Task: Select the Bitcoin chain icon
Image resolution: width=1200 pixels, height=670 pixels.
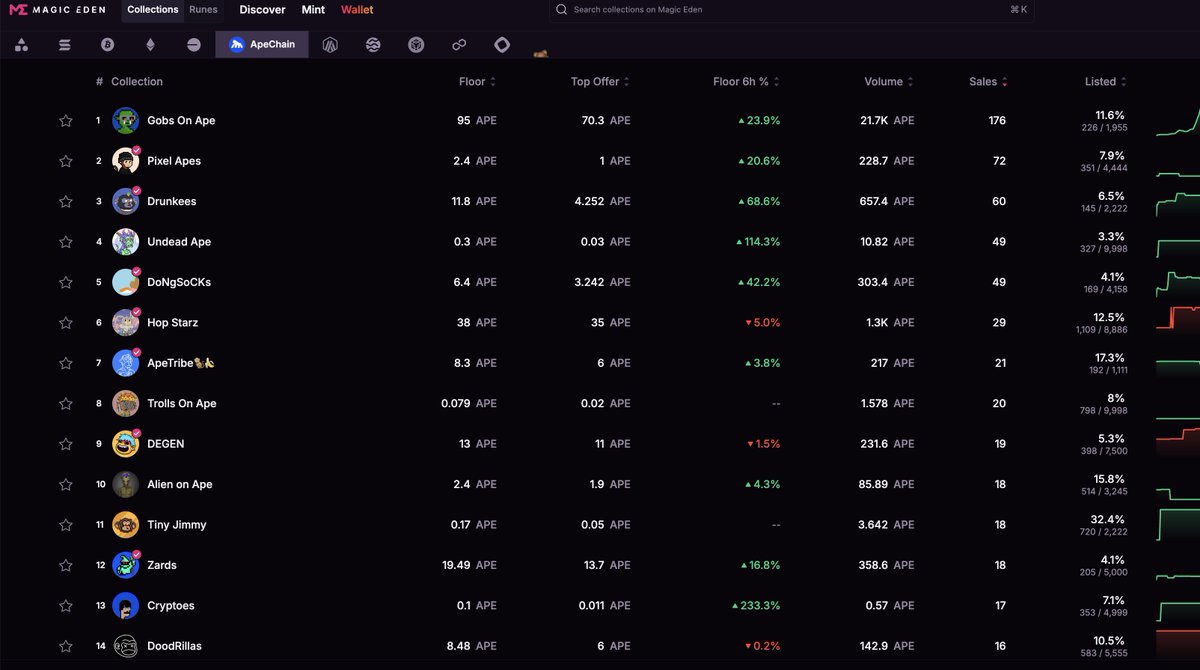Action: coord(107,44)
